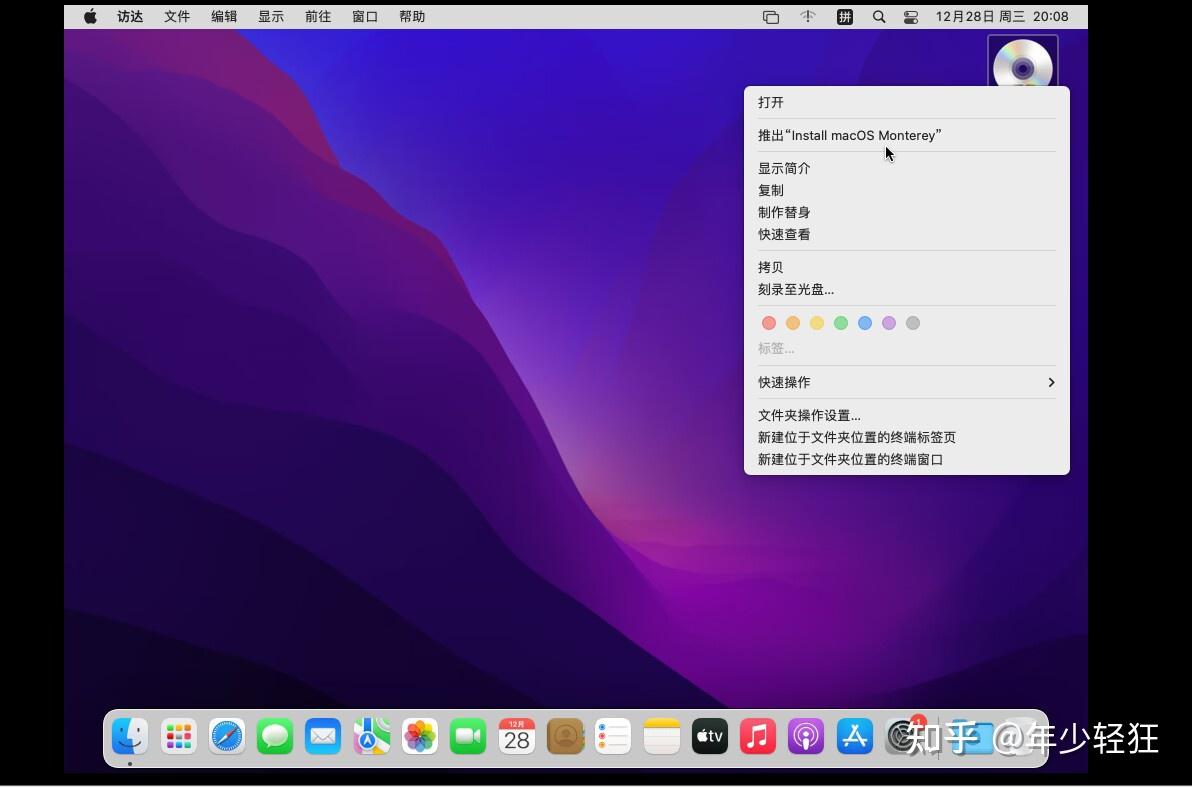Viewport: 1192px width, 787px height.
Task: Launch the Maps app from the Dock
Action: 371,736
